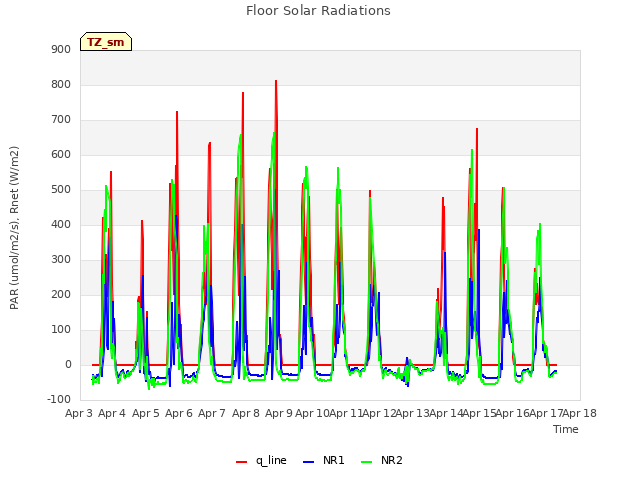This screenshot has height=480, width=640.
Task: Click the PAR/Rnet y-axis label
Action: point(14,228)
